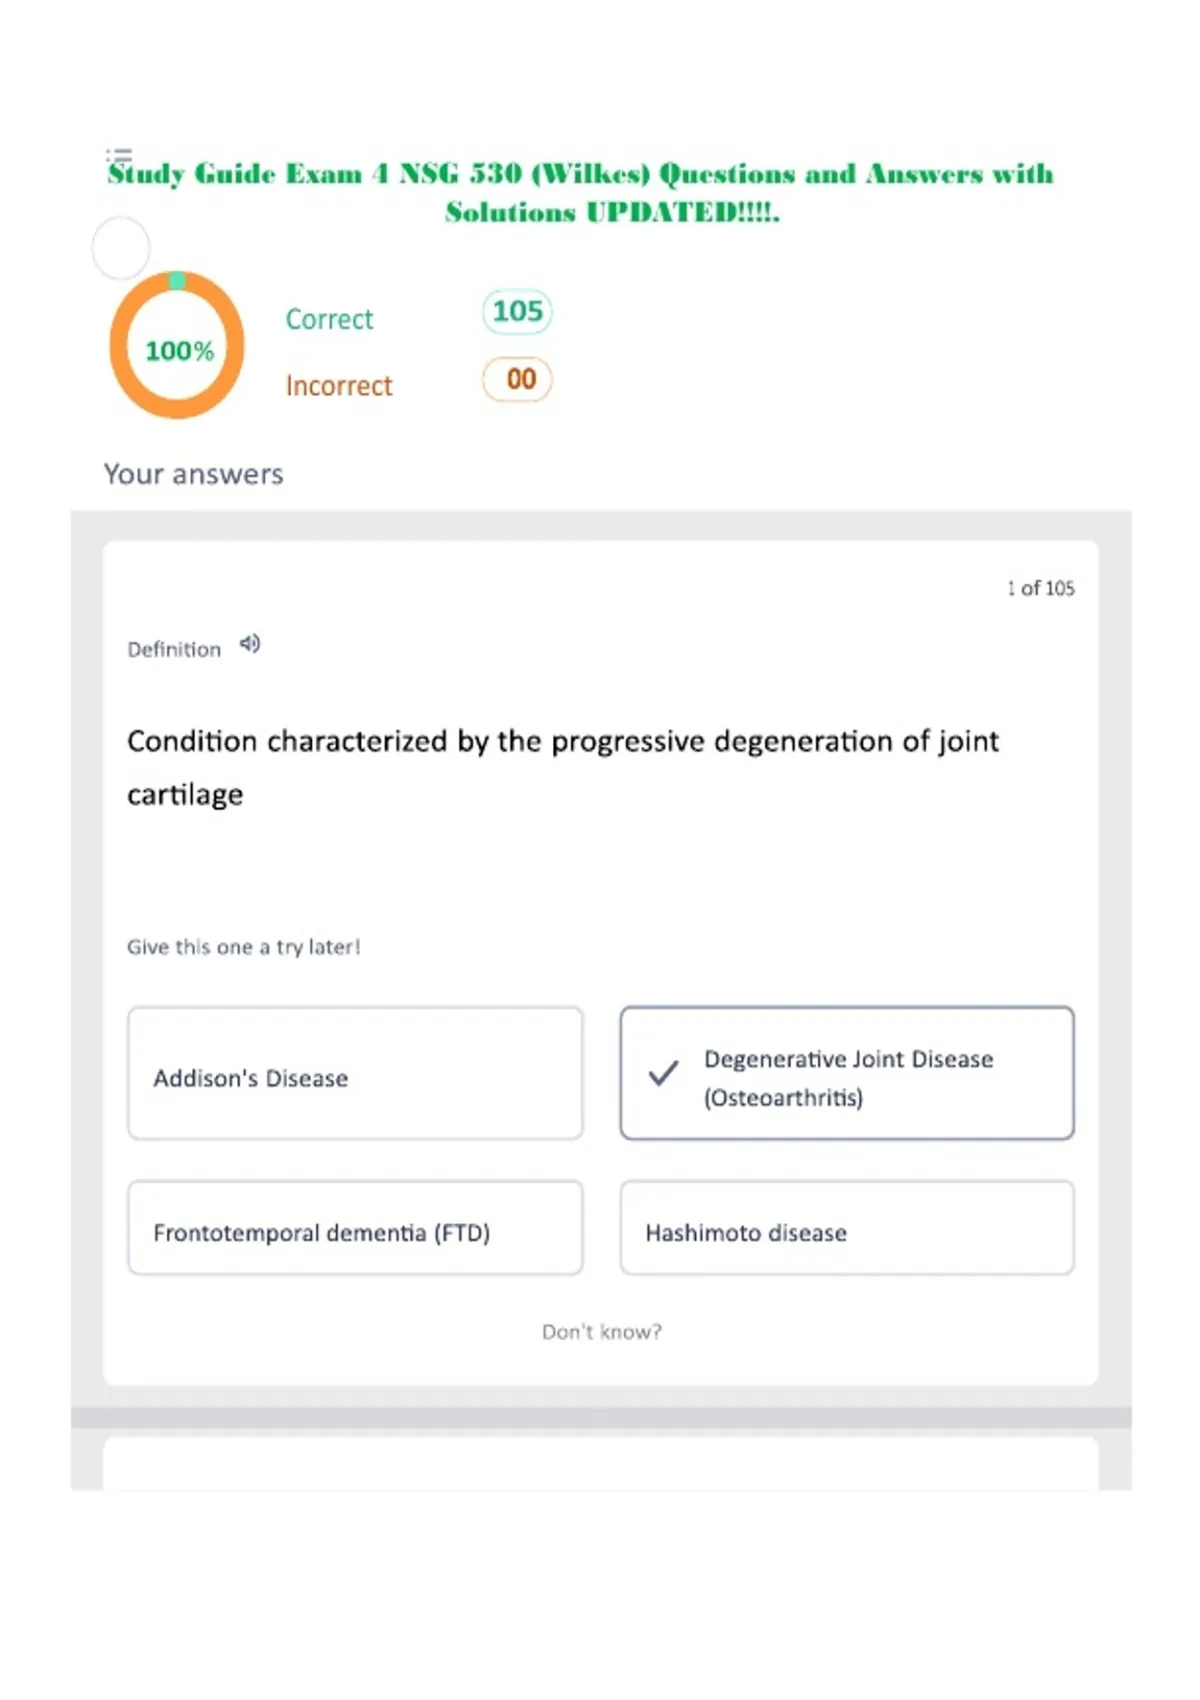Select Frontotemporal dementia (FTD) answer
The image size is (1200, 1700).
[355, 1228]
